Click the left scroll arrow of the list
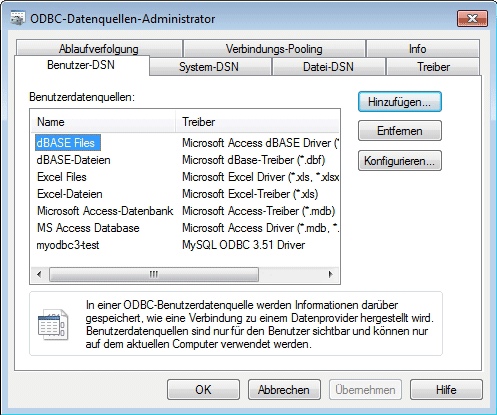This screenshot has width=497, height=415. click(39, 274)
